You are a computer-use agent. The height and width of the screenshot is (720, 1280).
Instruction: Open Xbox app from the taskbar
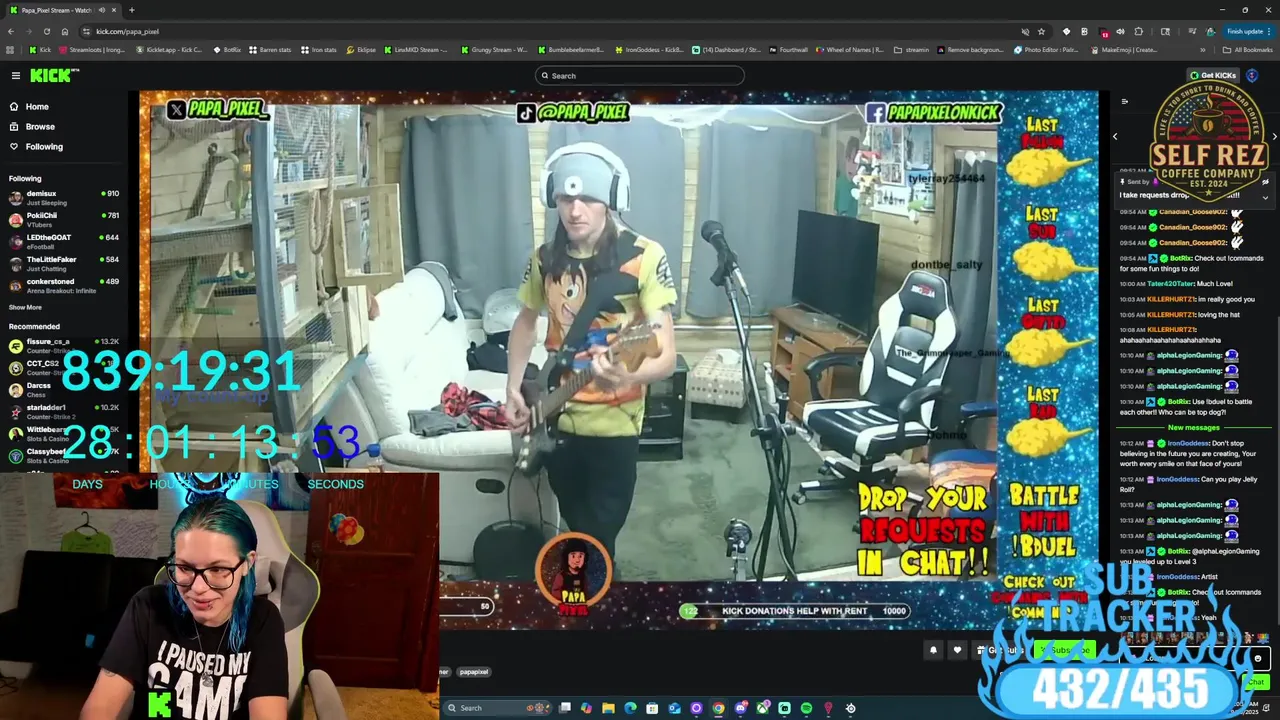(762, 708)
